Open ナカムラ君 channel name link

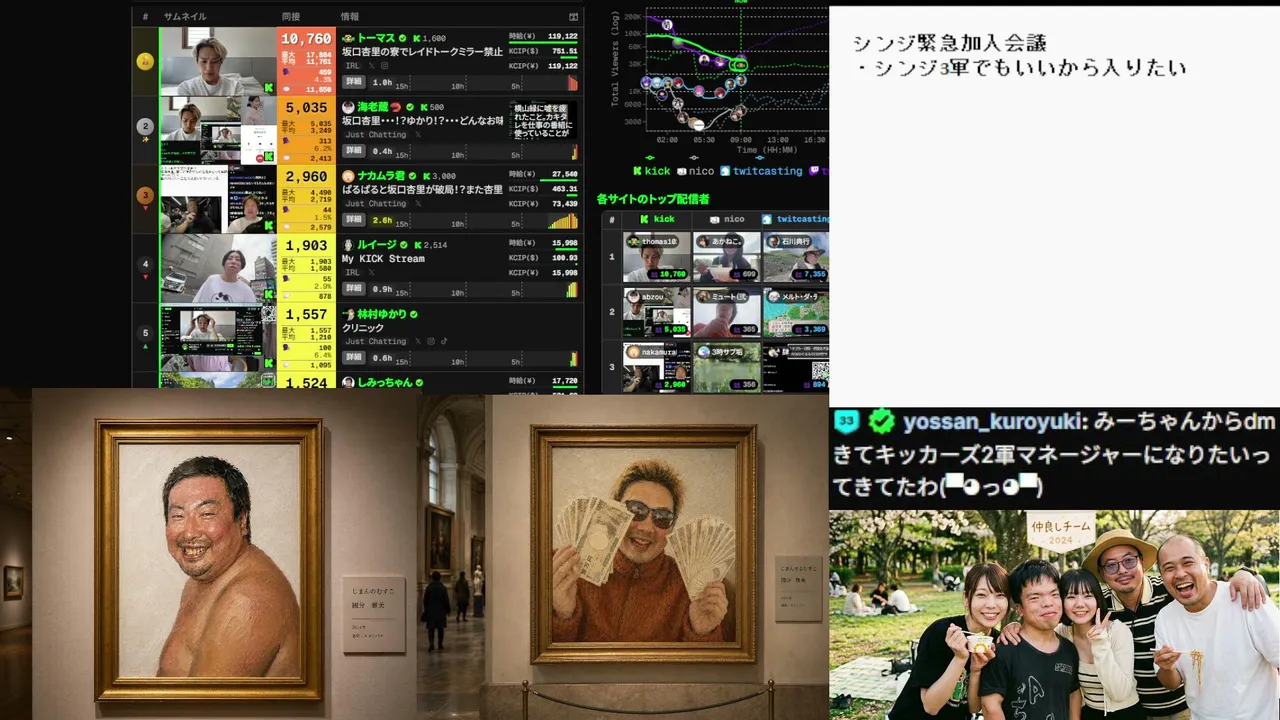click(x=381, y=176)
